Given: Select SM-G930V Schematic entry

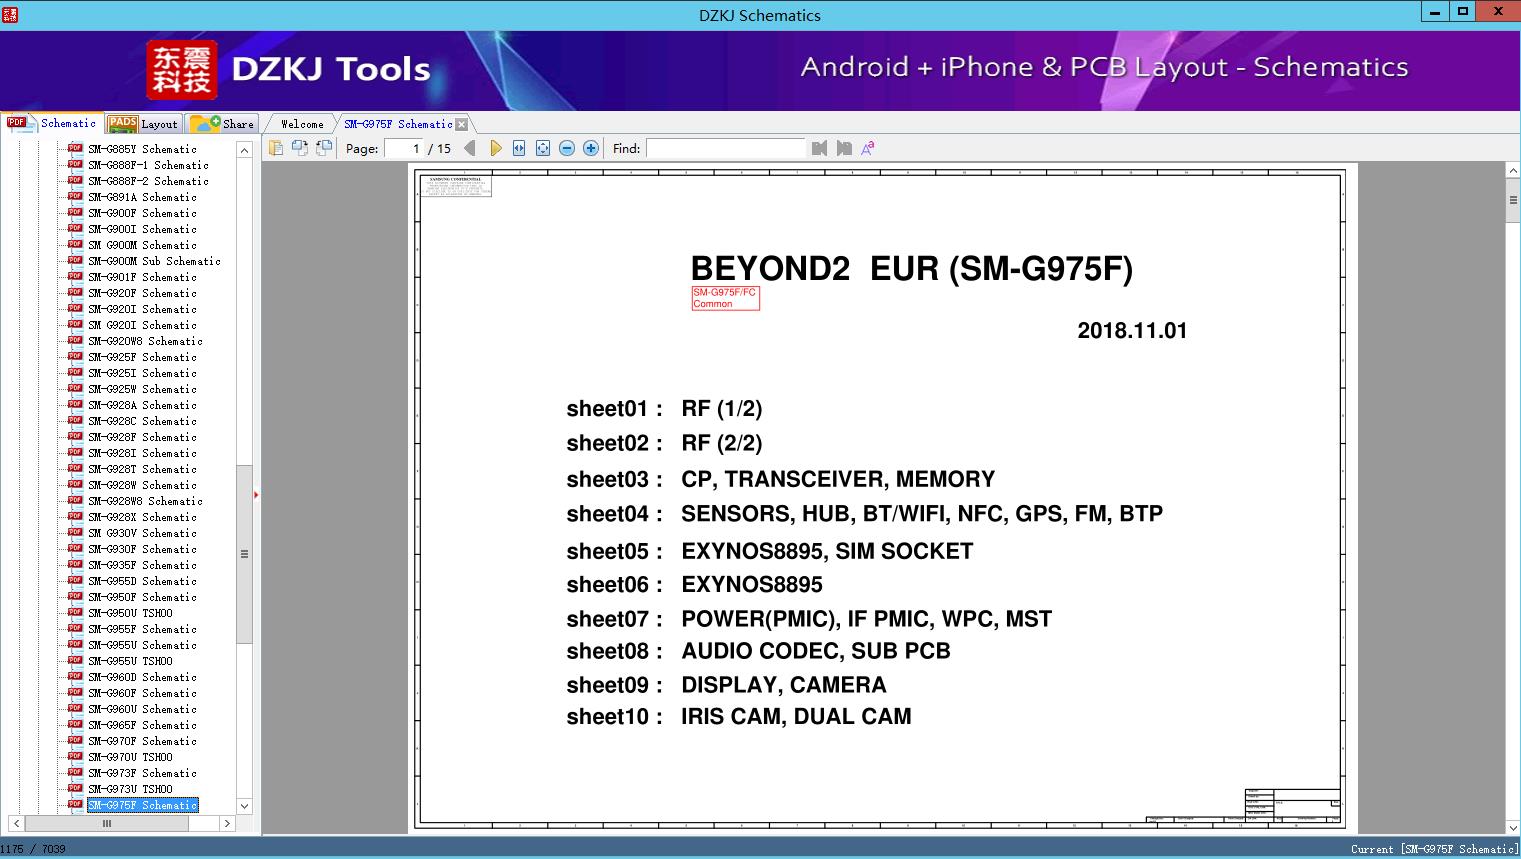Looking at the screenshot, I should click(142, 533).
